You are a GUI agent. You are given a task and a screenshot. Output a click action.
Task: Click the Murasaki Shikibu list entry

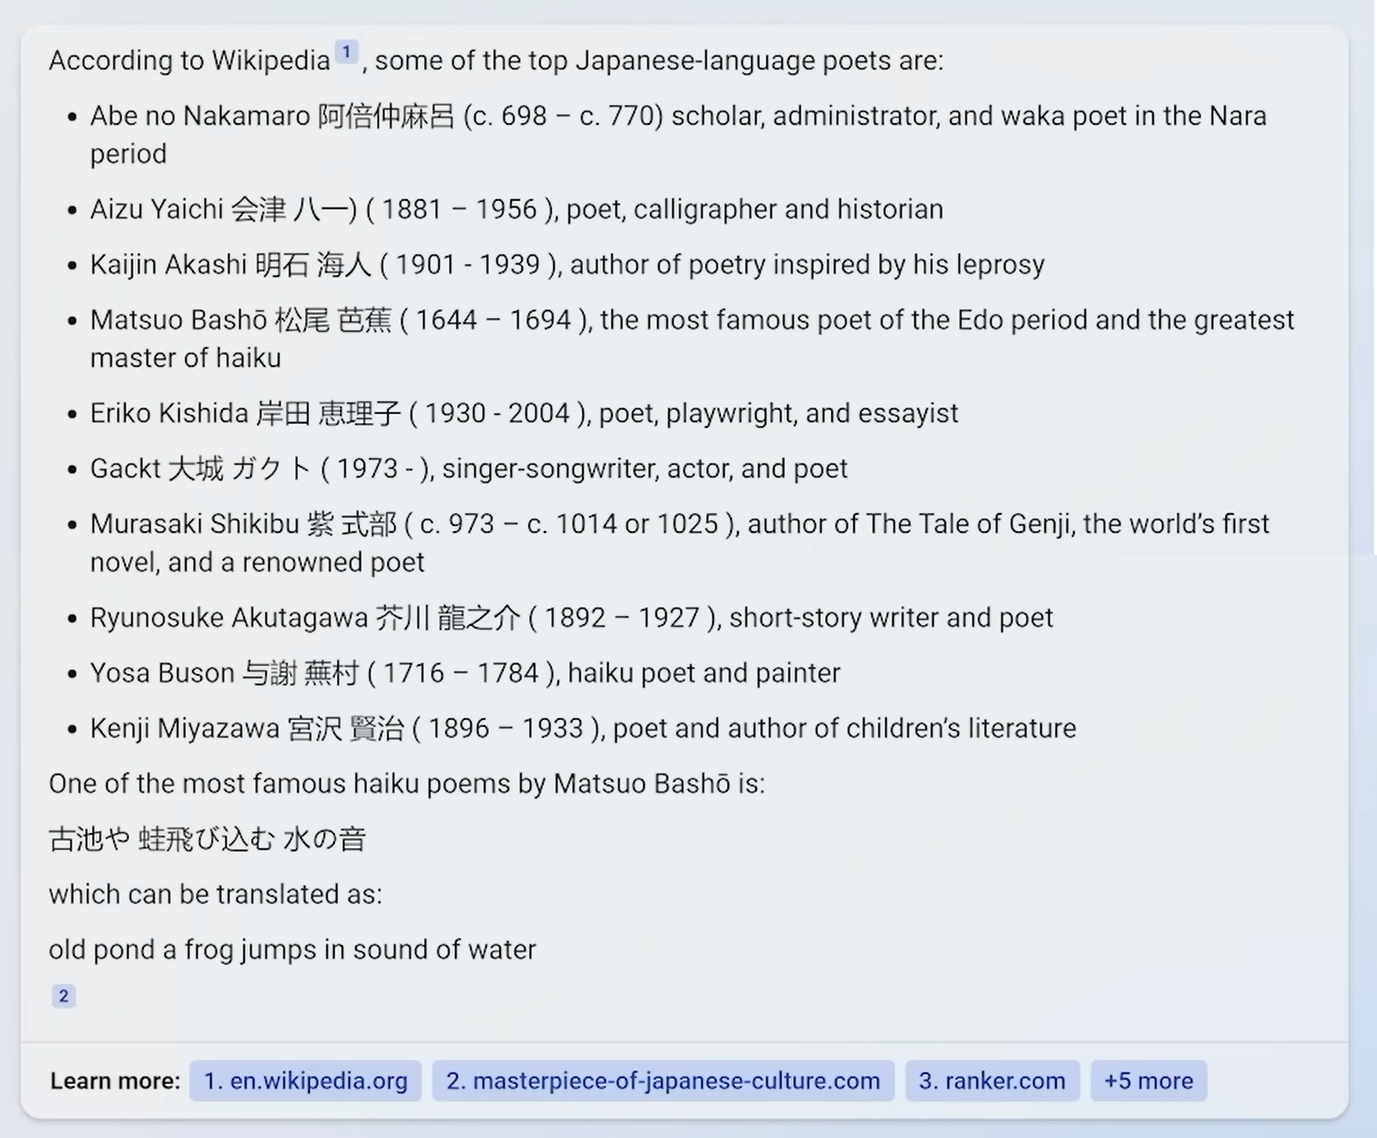pyautogui.click(x=680, y=543)
